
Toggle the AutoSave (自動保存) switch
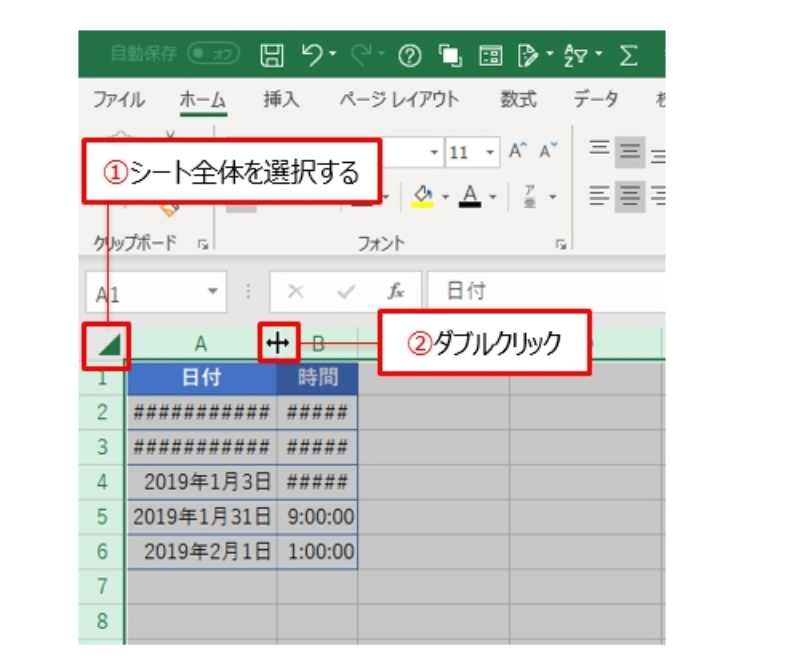(210, 55)
